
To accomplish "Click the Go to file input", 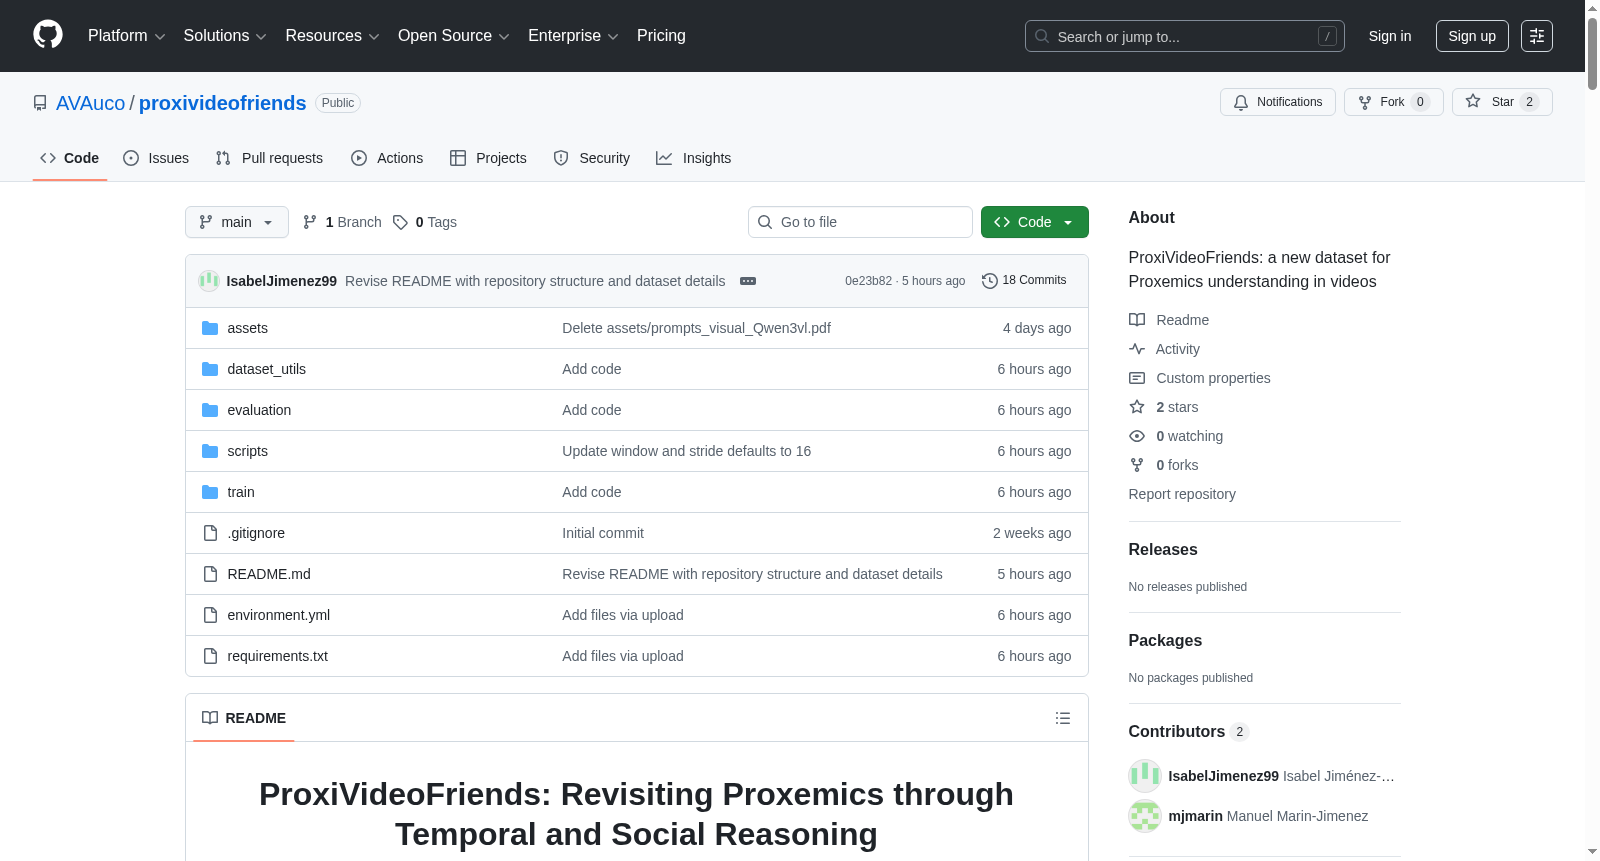I will [x=860, y=222].
